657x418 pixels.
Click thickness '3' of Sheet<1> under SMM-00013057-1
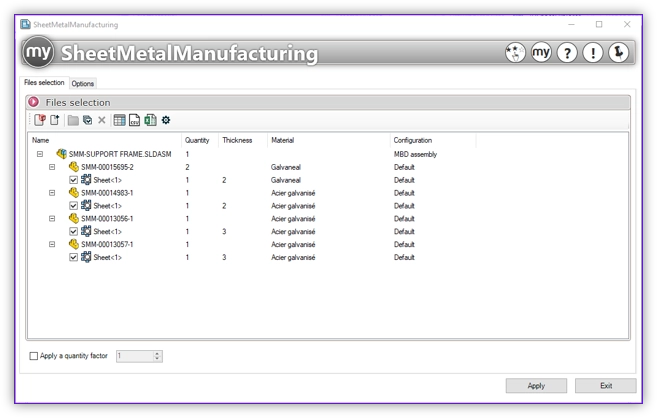pos(224,257)
